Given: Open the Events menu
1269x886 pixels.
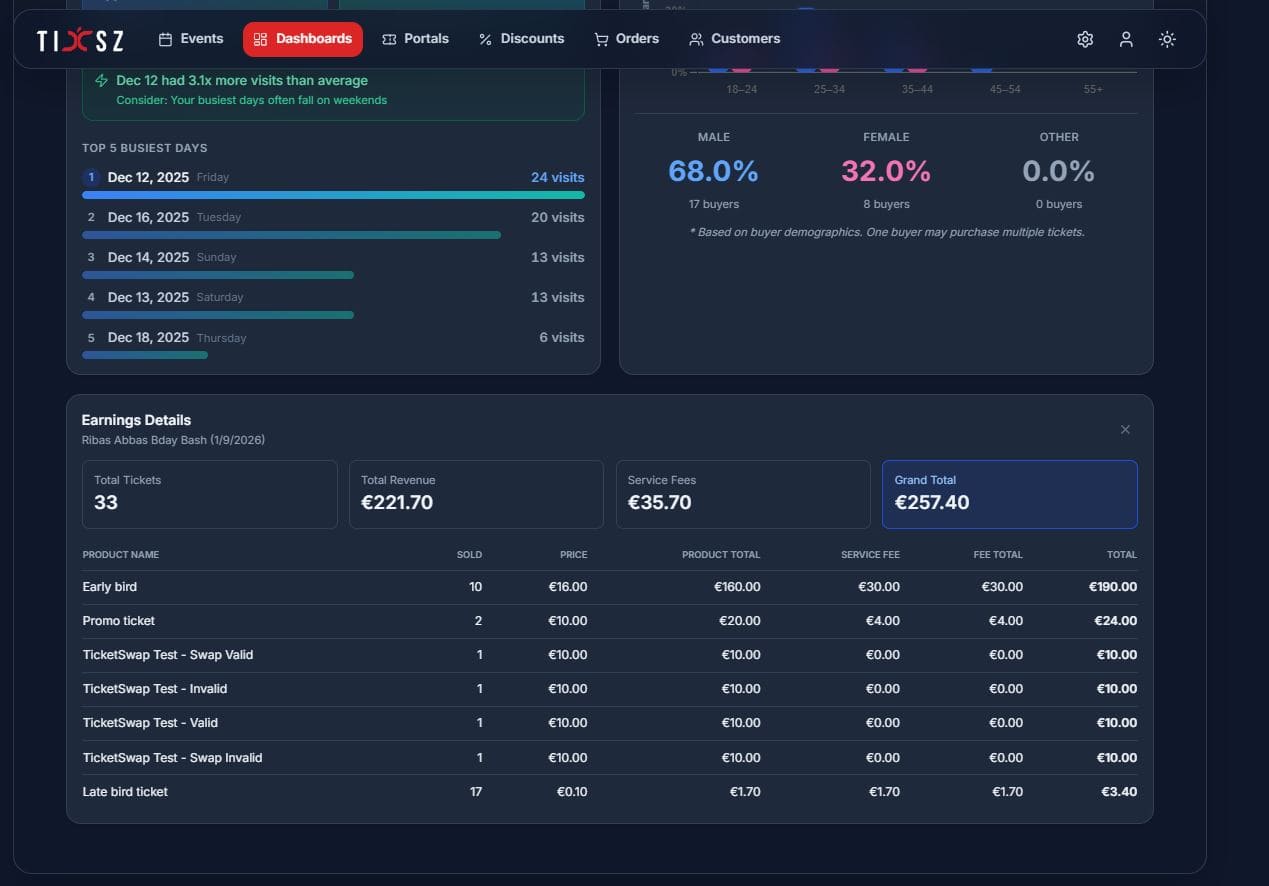Looking at the screenshot, I should tap(191, 39).
